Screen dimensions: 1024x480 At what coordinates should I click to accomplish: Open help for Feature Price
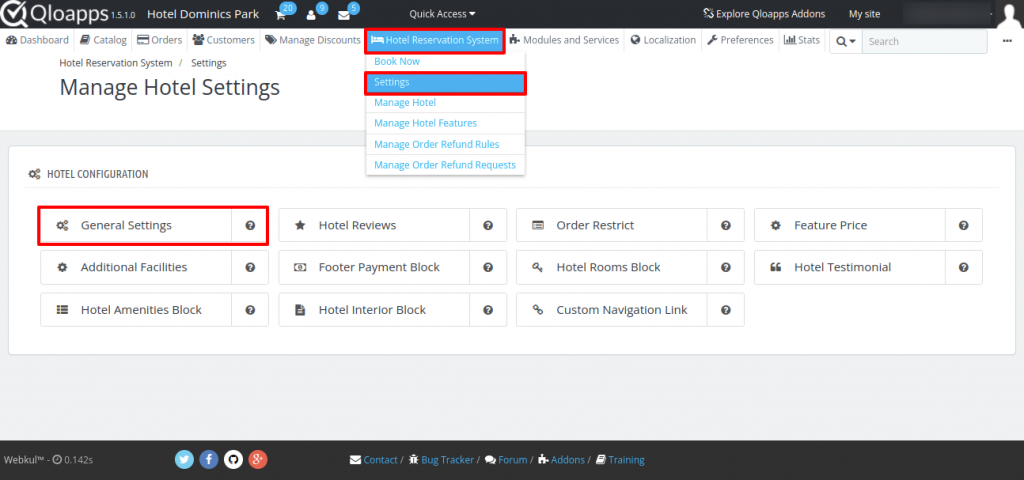[x=963, y=225]
